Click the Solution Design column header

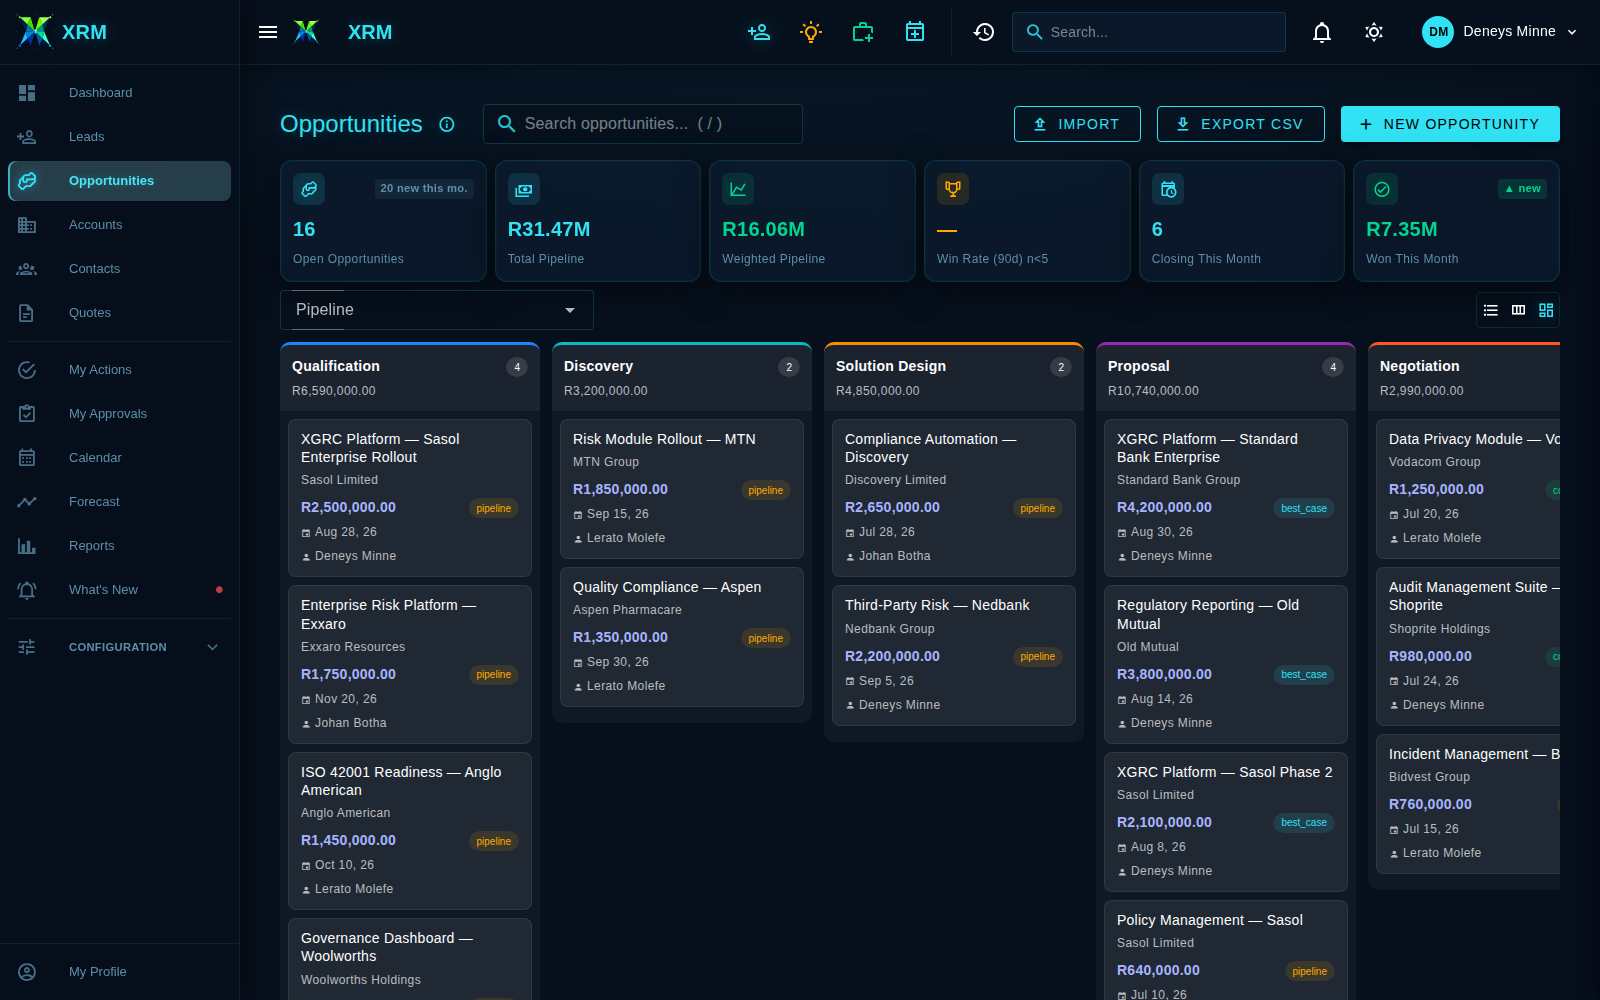[954, 377]
